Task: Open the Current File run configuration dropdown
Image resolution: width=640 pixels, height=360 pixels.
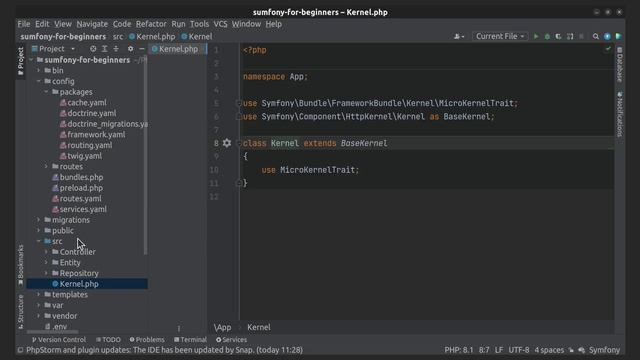Action: tap(500, 36)
